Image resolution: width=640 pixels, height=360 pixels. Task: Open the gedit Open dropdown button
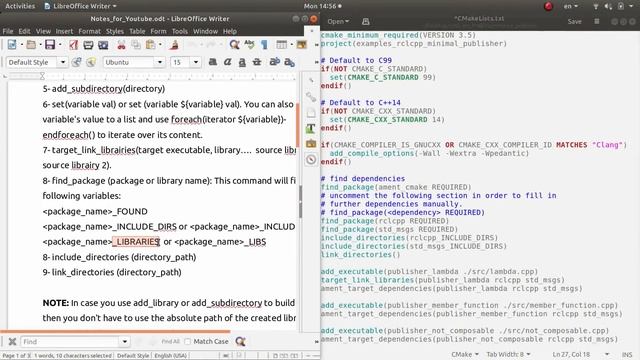coord(338,21)
